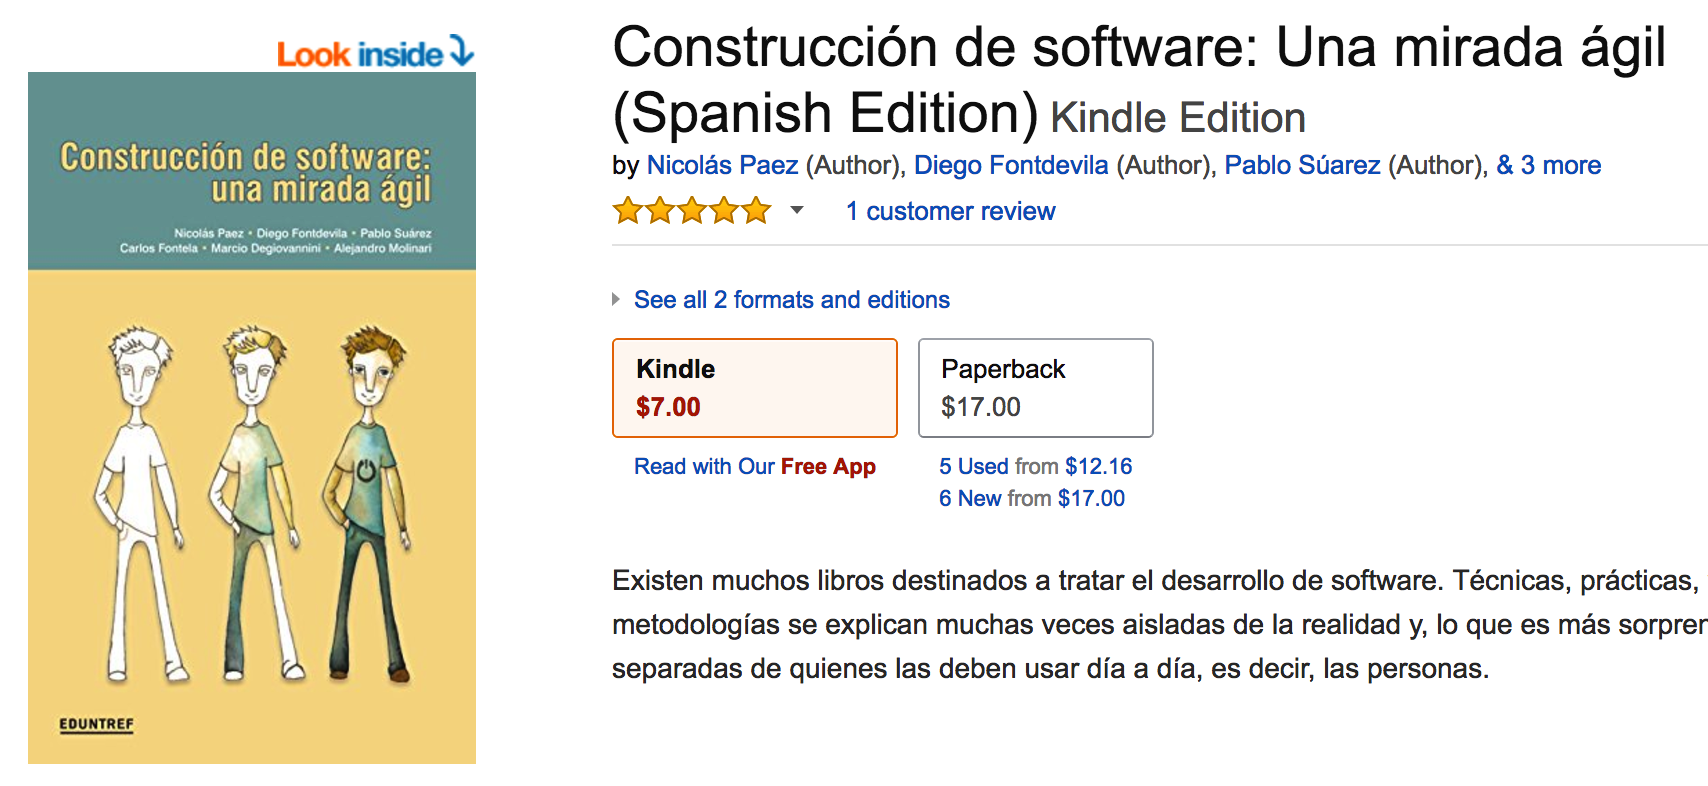Expand See all 2 formats triangle
1708x786 pixels.
point(616,299)
